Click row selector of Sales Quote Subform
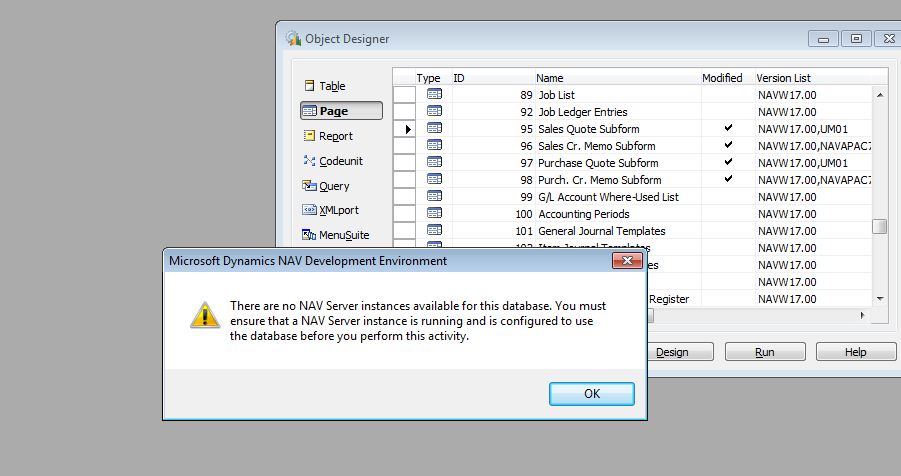Screen dimensions: 901x476 (x=405, y=129)
